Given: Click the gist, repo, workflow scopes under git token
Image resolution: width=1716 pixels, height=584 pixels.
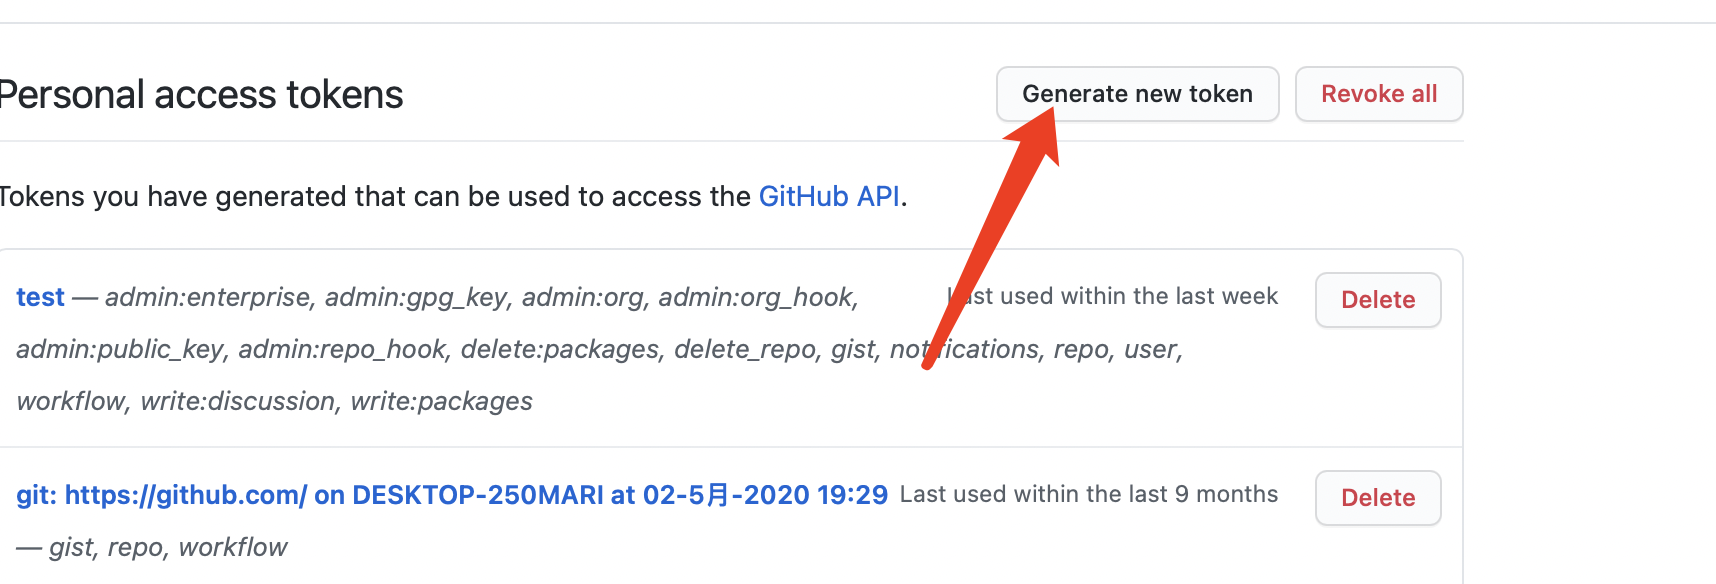Looking at the screenshot, I should pyautogui.click(x=168, y=547).
